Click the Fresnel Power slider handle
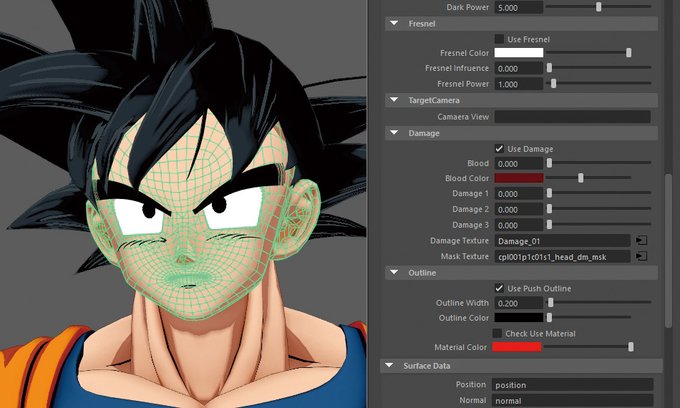 pos(553,83)
